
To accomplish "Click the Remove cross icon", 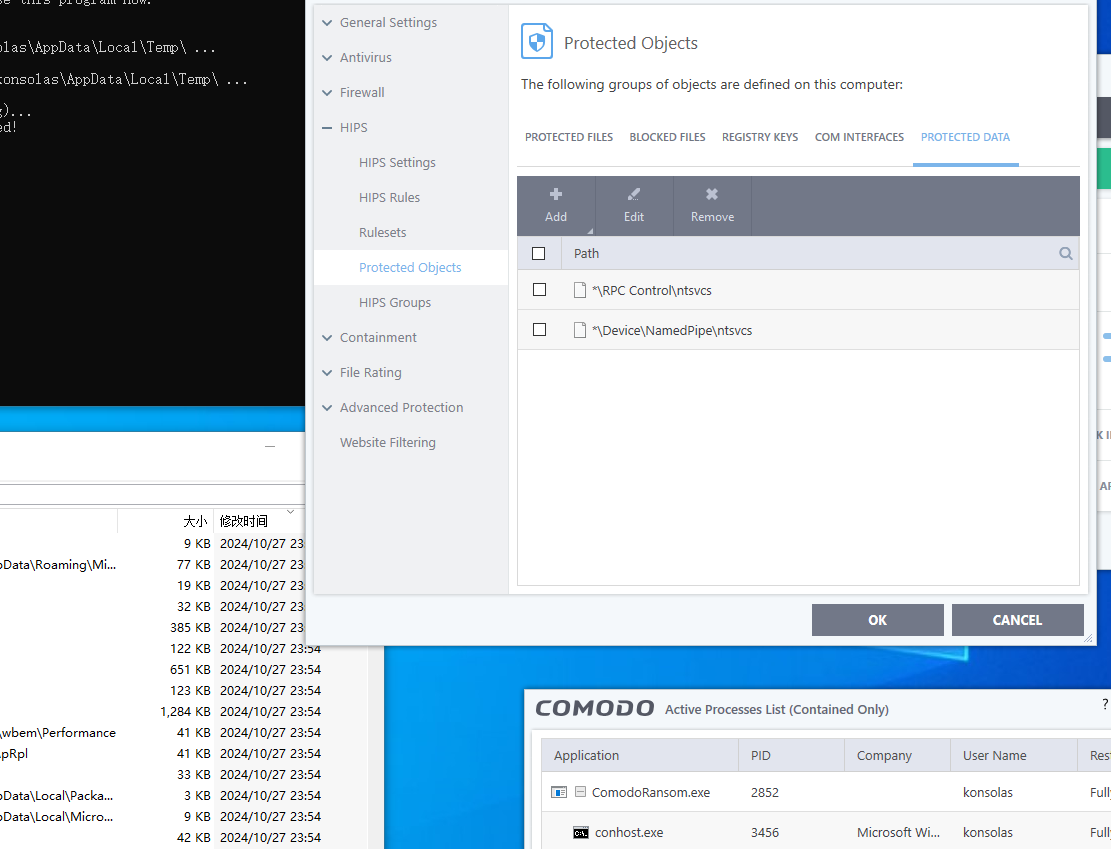I will tap(711, 193).
